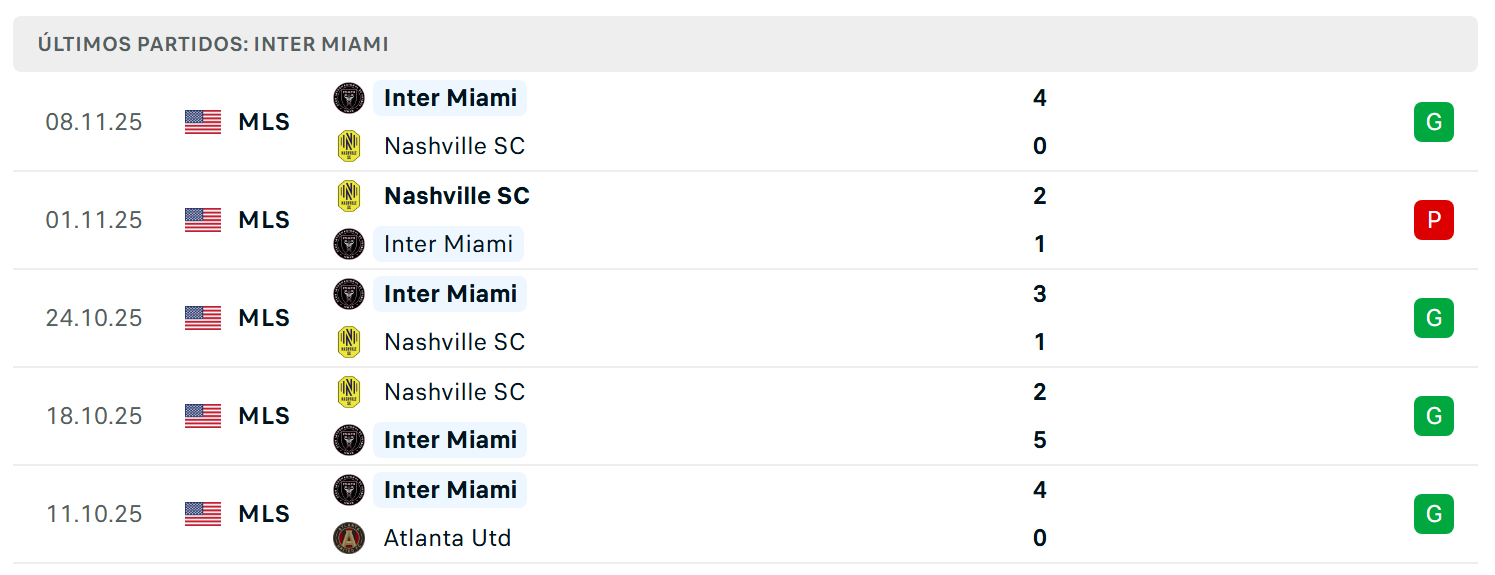Click highlighted Inter Miami in the 18.10.25 match

click(450, 440)
